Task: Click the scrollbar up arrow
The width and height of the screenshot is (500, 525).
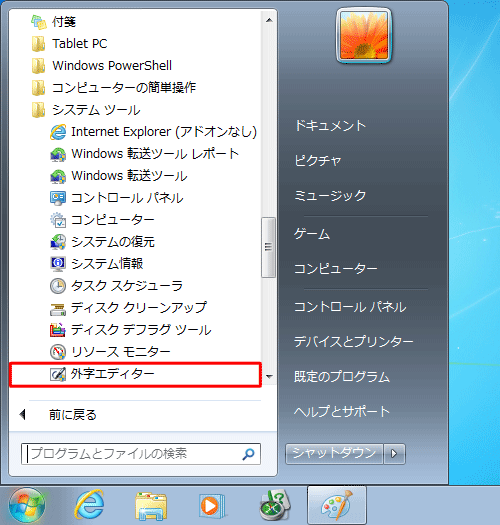Action: (269, 20)
